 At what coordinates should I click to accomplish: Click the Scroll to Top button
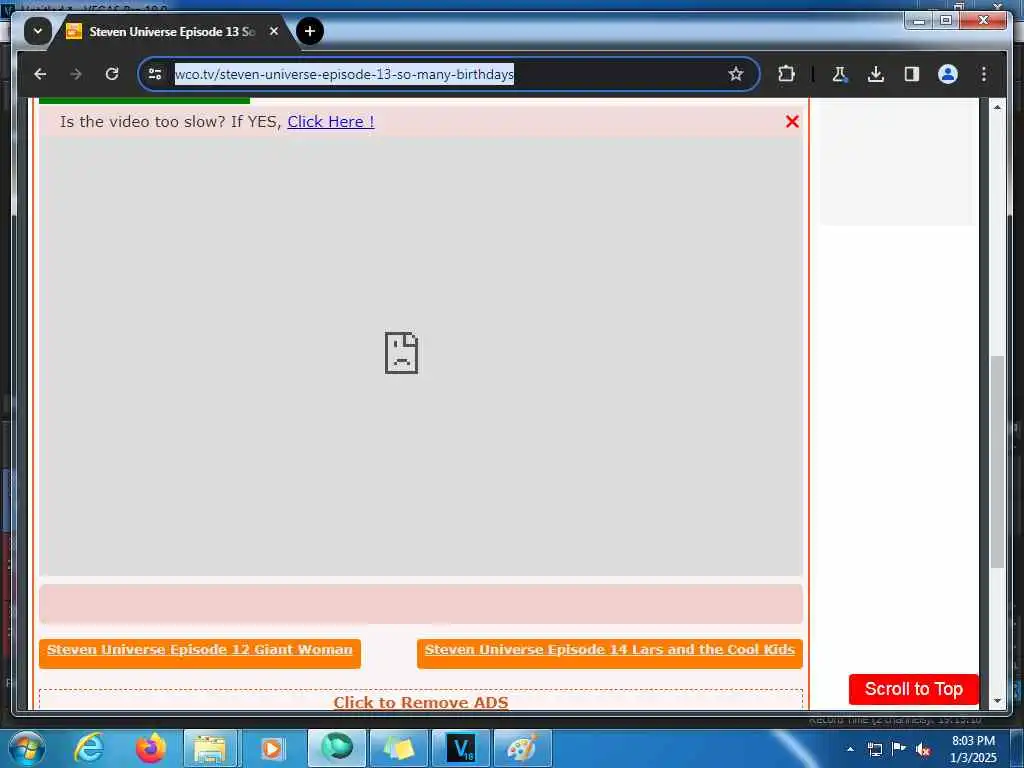913,689
